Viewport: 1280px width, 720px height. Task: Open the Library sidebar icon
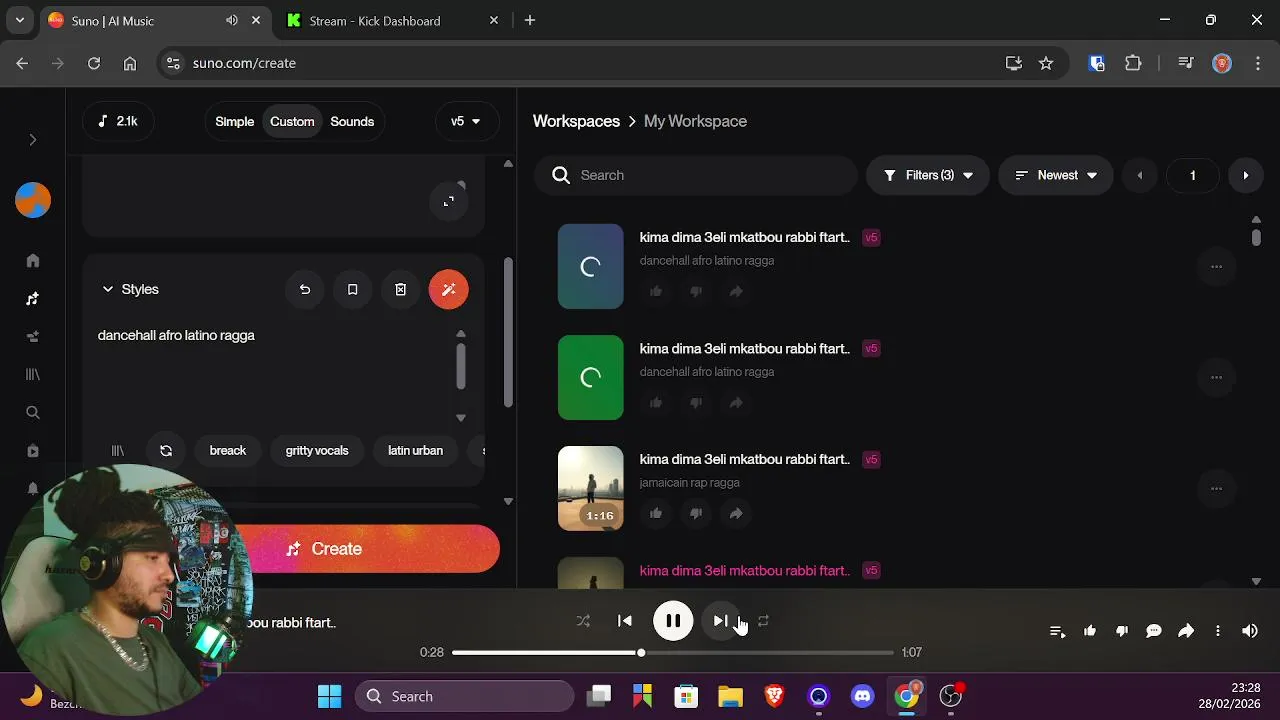tap(33, 374)
